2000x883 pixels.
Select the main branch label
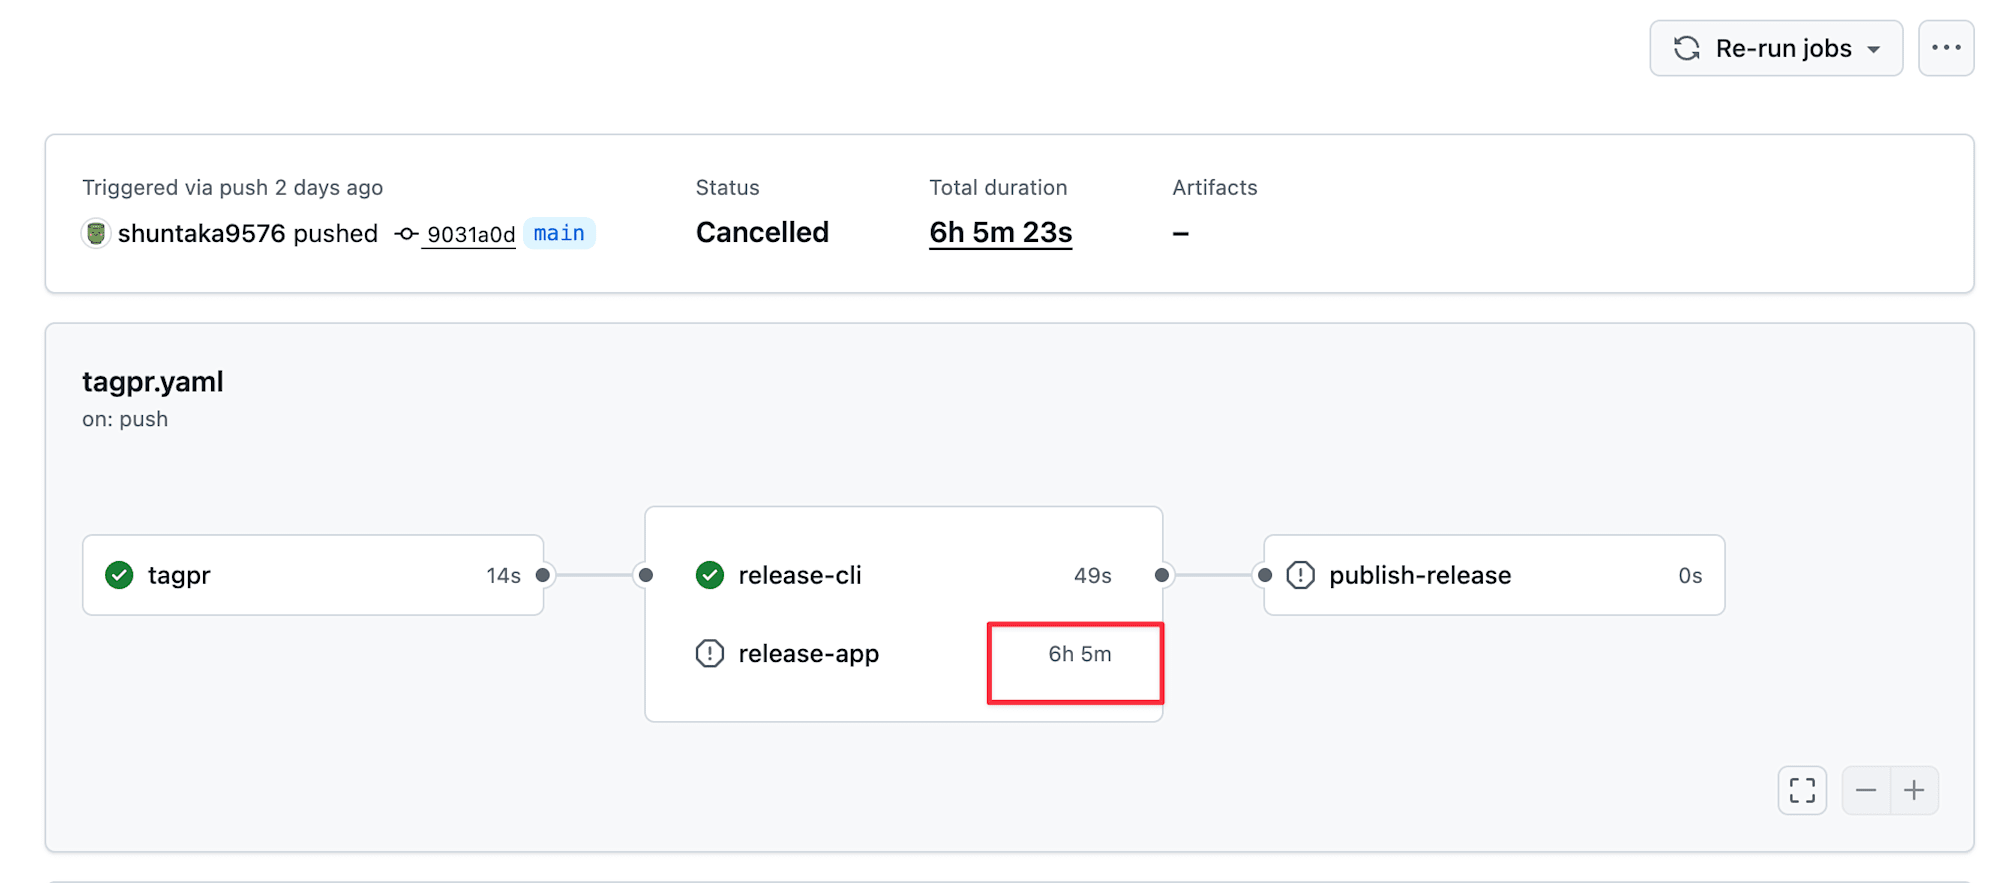[x=559, y=233]
